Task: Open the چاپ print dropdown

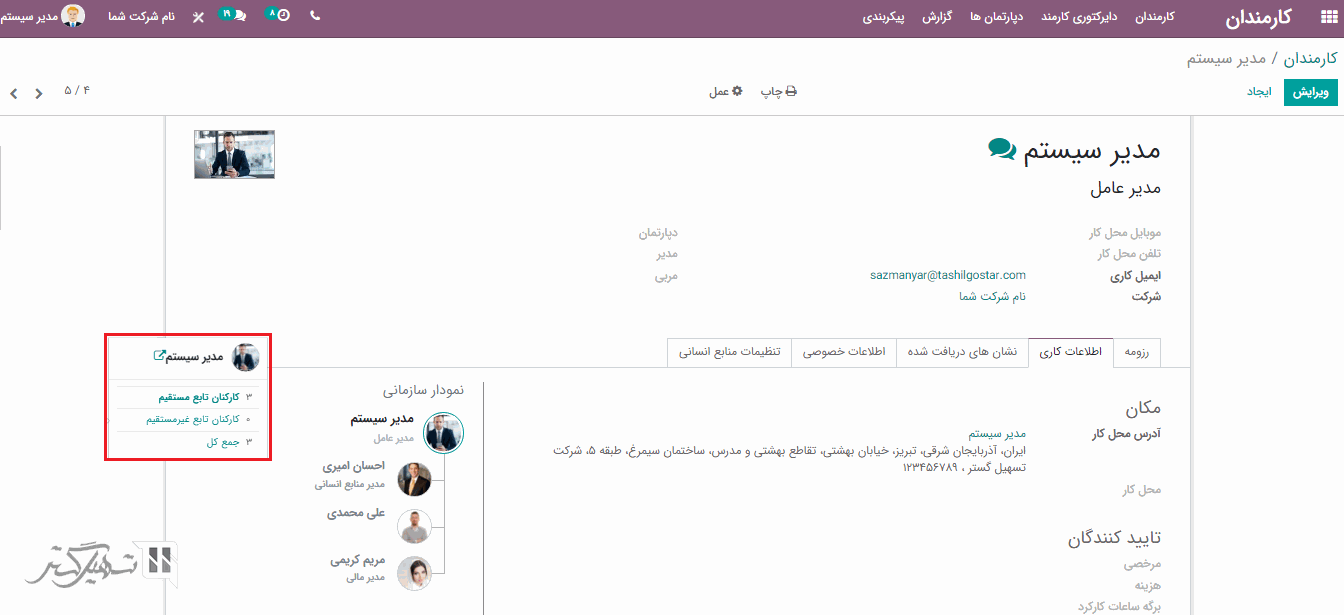Action: point(779,91)
